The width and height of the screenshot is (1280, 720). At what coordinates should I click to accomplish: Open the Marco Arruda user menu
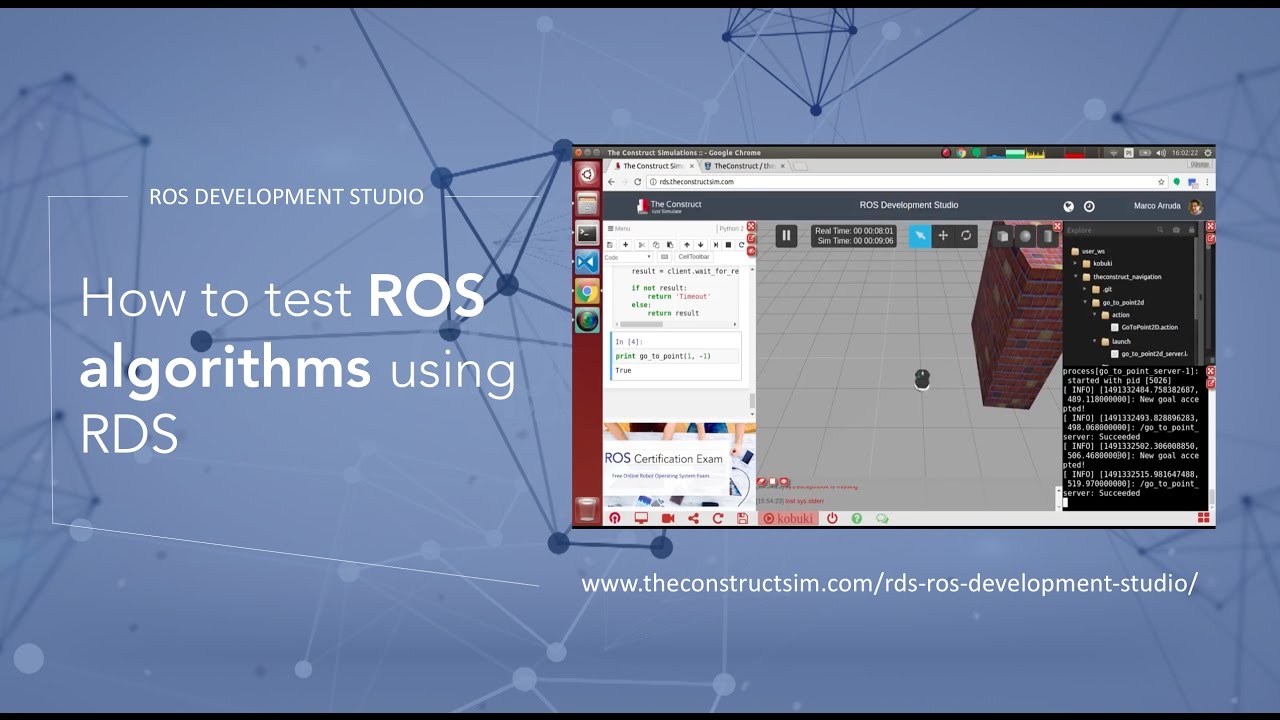(x=1168, y=206)
